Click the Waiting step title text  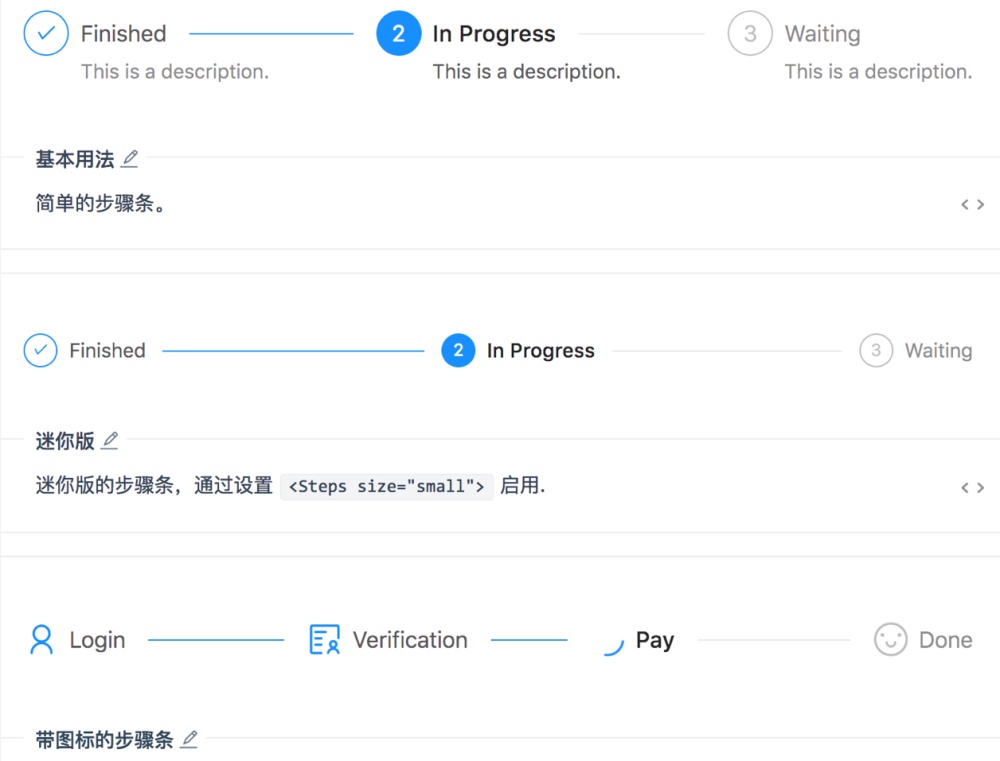tap(822, 33)
